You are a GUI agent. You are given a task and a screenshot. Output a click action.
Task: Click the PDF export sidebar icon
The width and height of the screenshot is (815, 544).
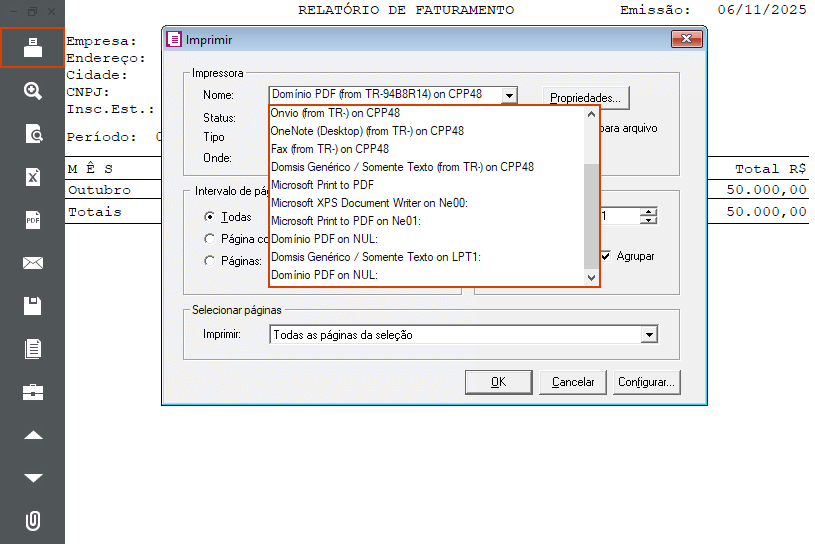pos(33,220)
